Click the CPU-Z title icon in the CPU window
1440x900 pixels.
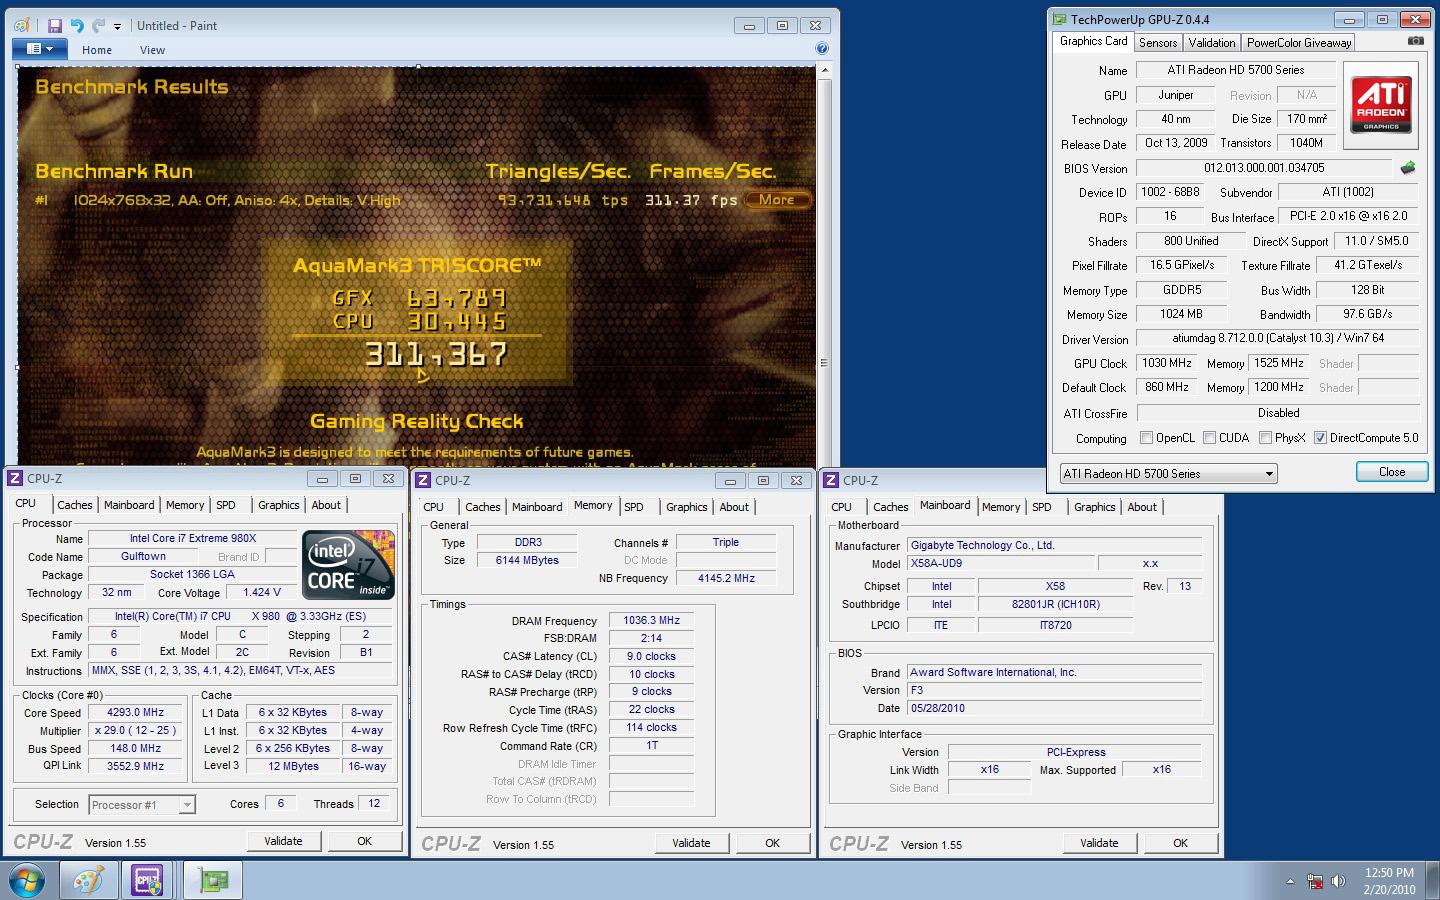tap(16, 479)
